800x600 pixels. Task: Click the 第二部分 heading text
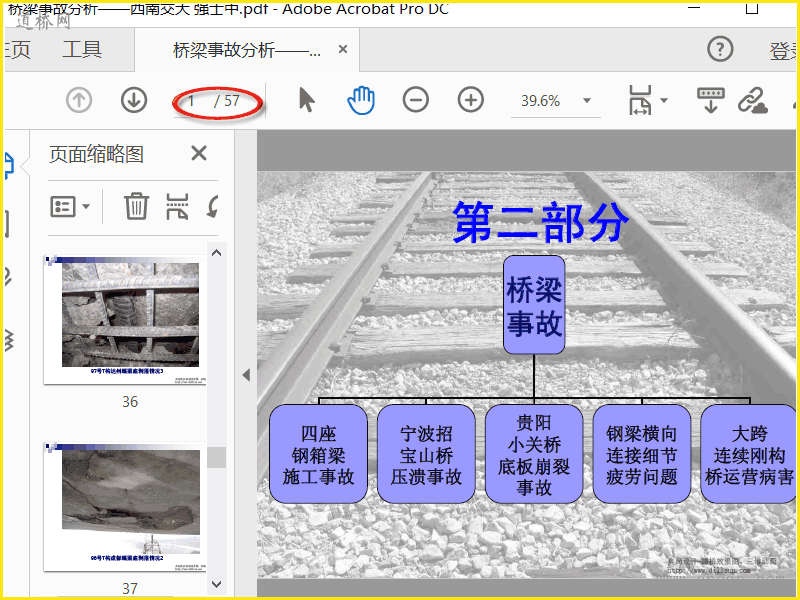click(x=540, y=222)
